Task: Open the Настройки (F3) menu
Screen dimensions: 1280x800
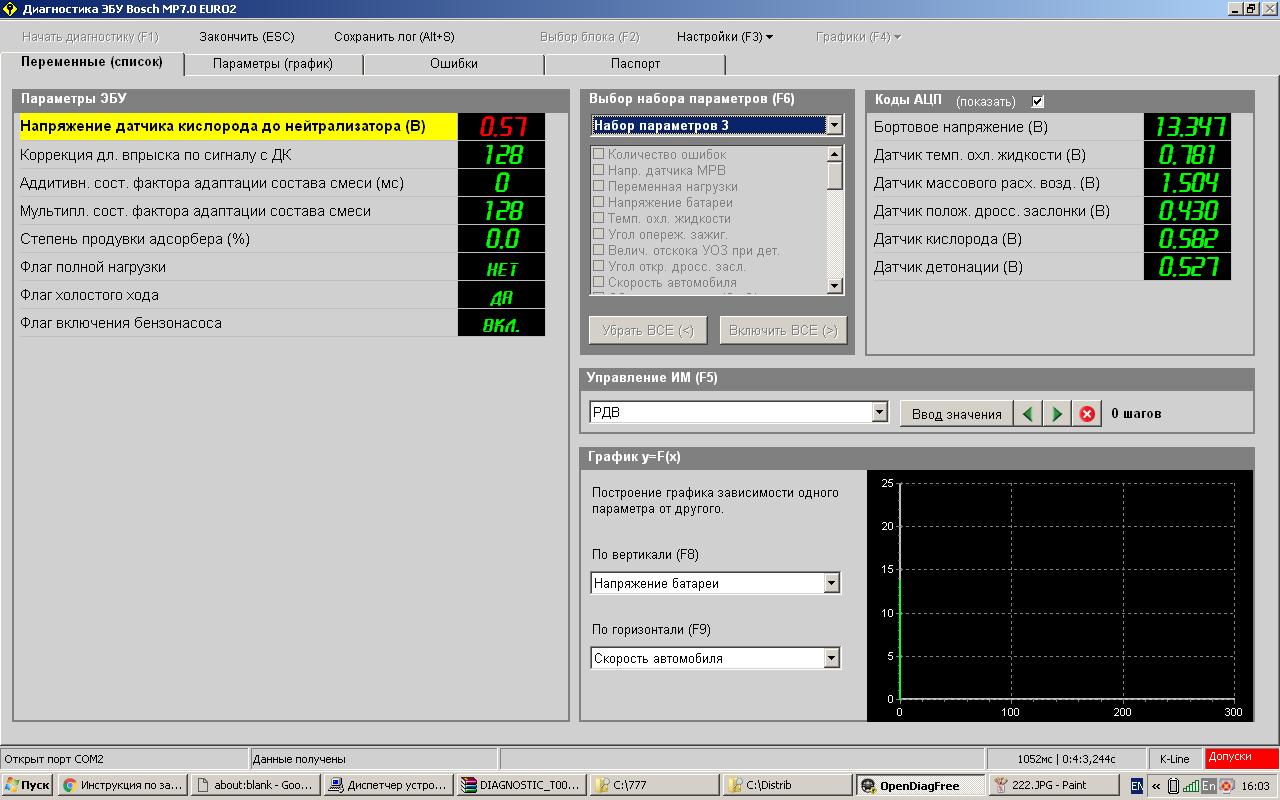Action: pos(724,37)
